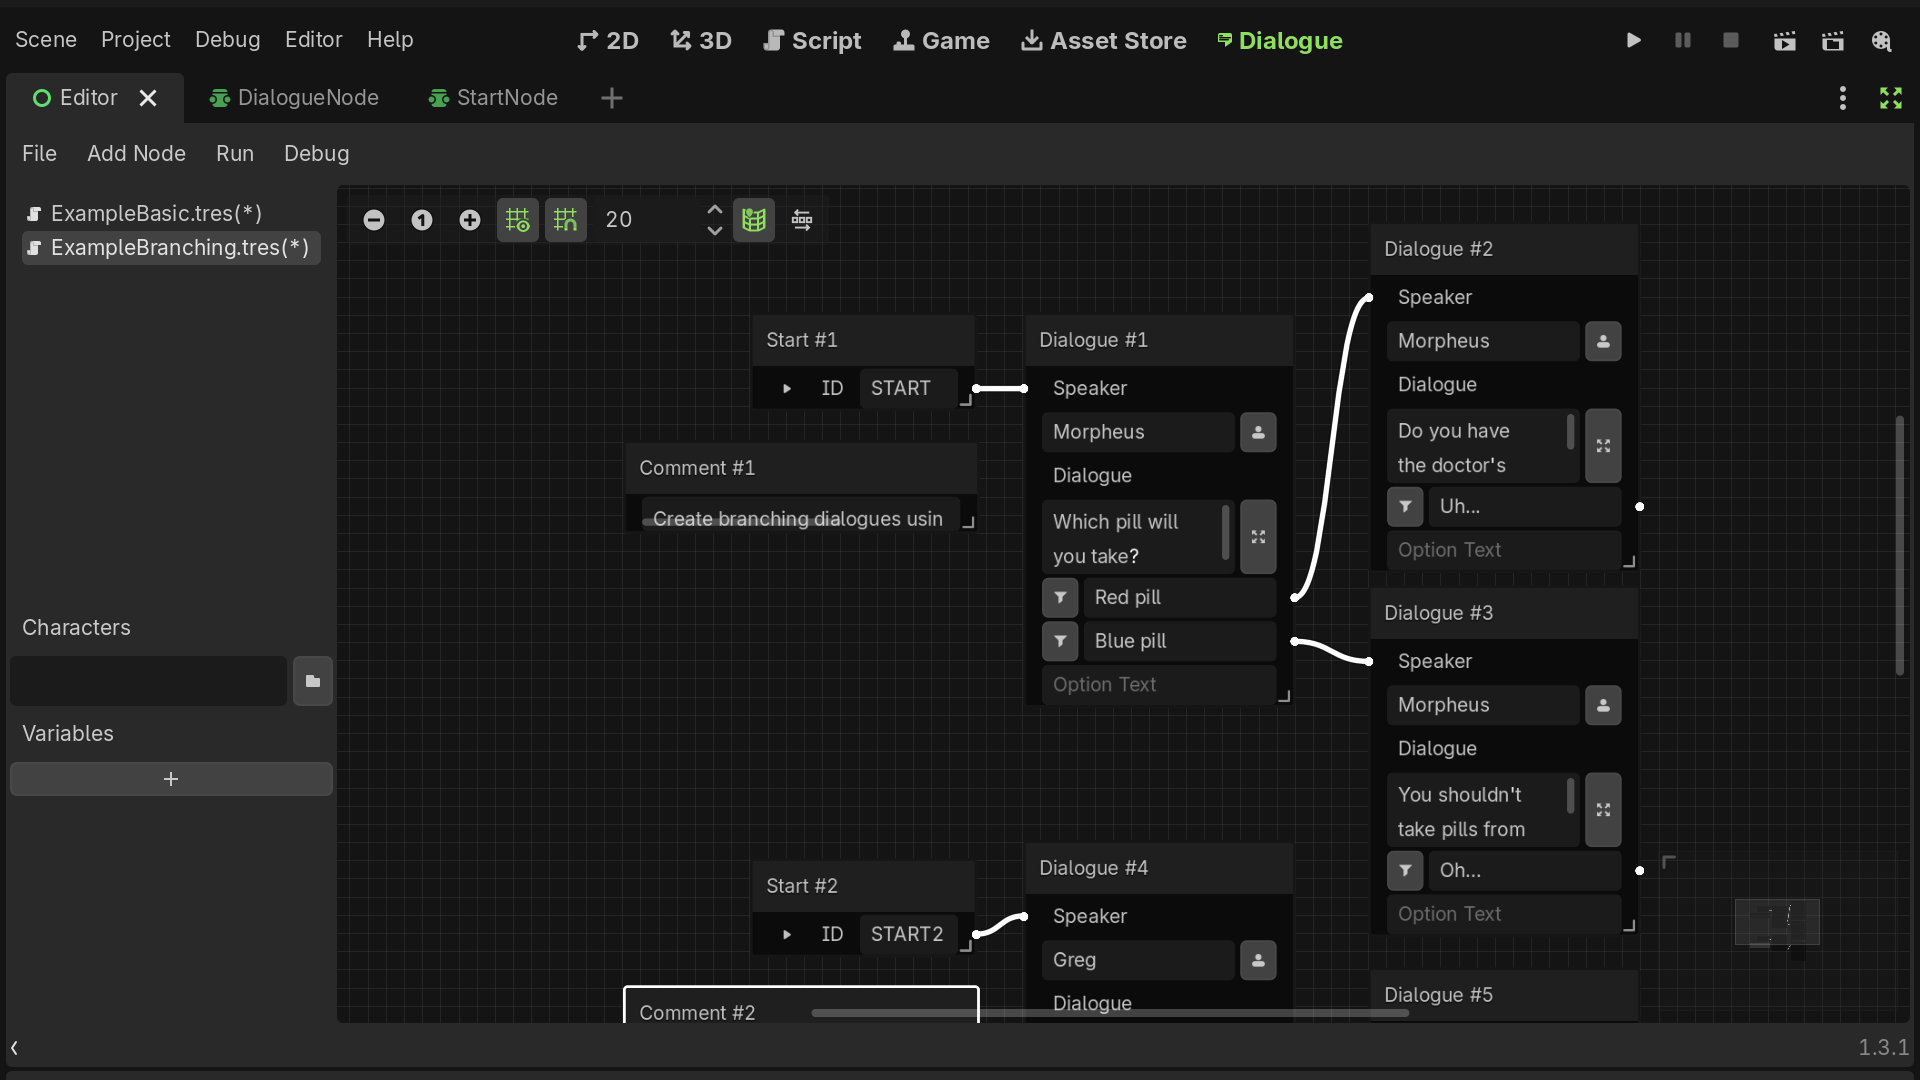Pause the running project
Viewport: 1920px width, 1080px height.
1683,41
